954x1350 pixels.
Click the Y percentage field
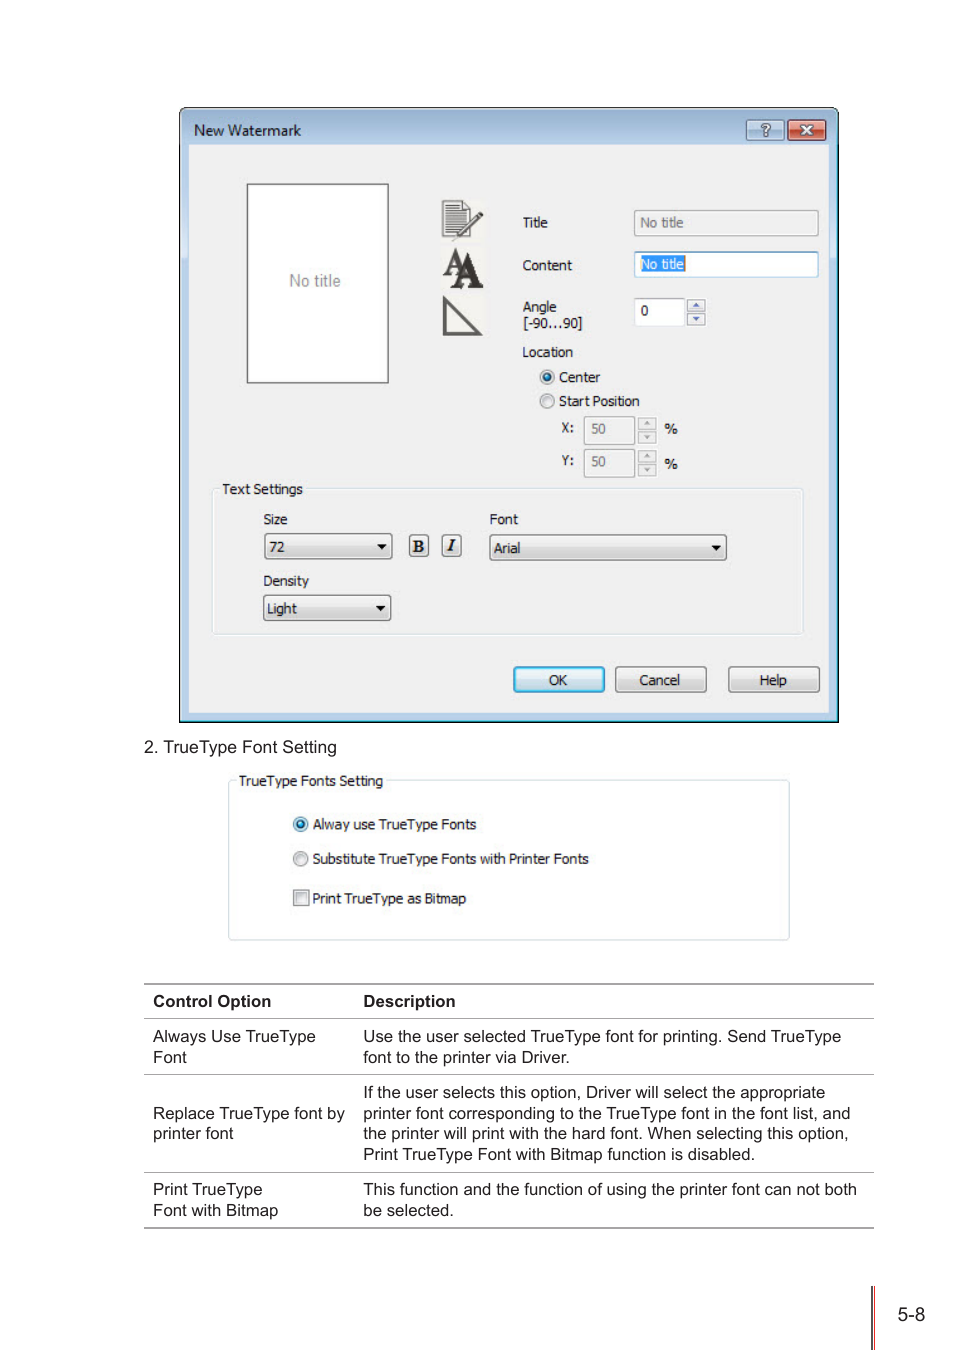coord(610,463)
